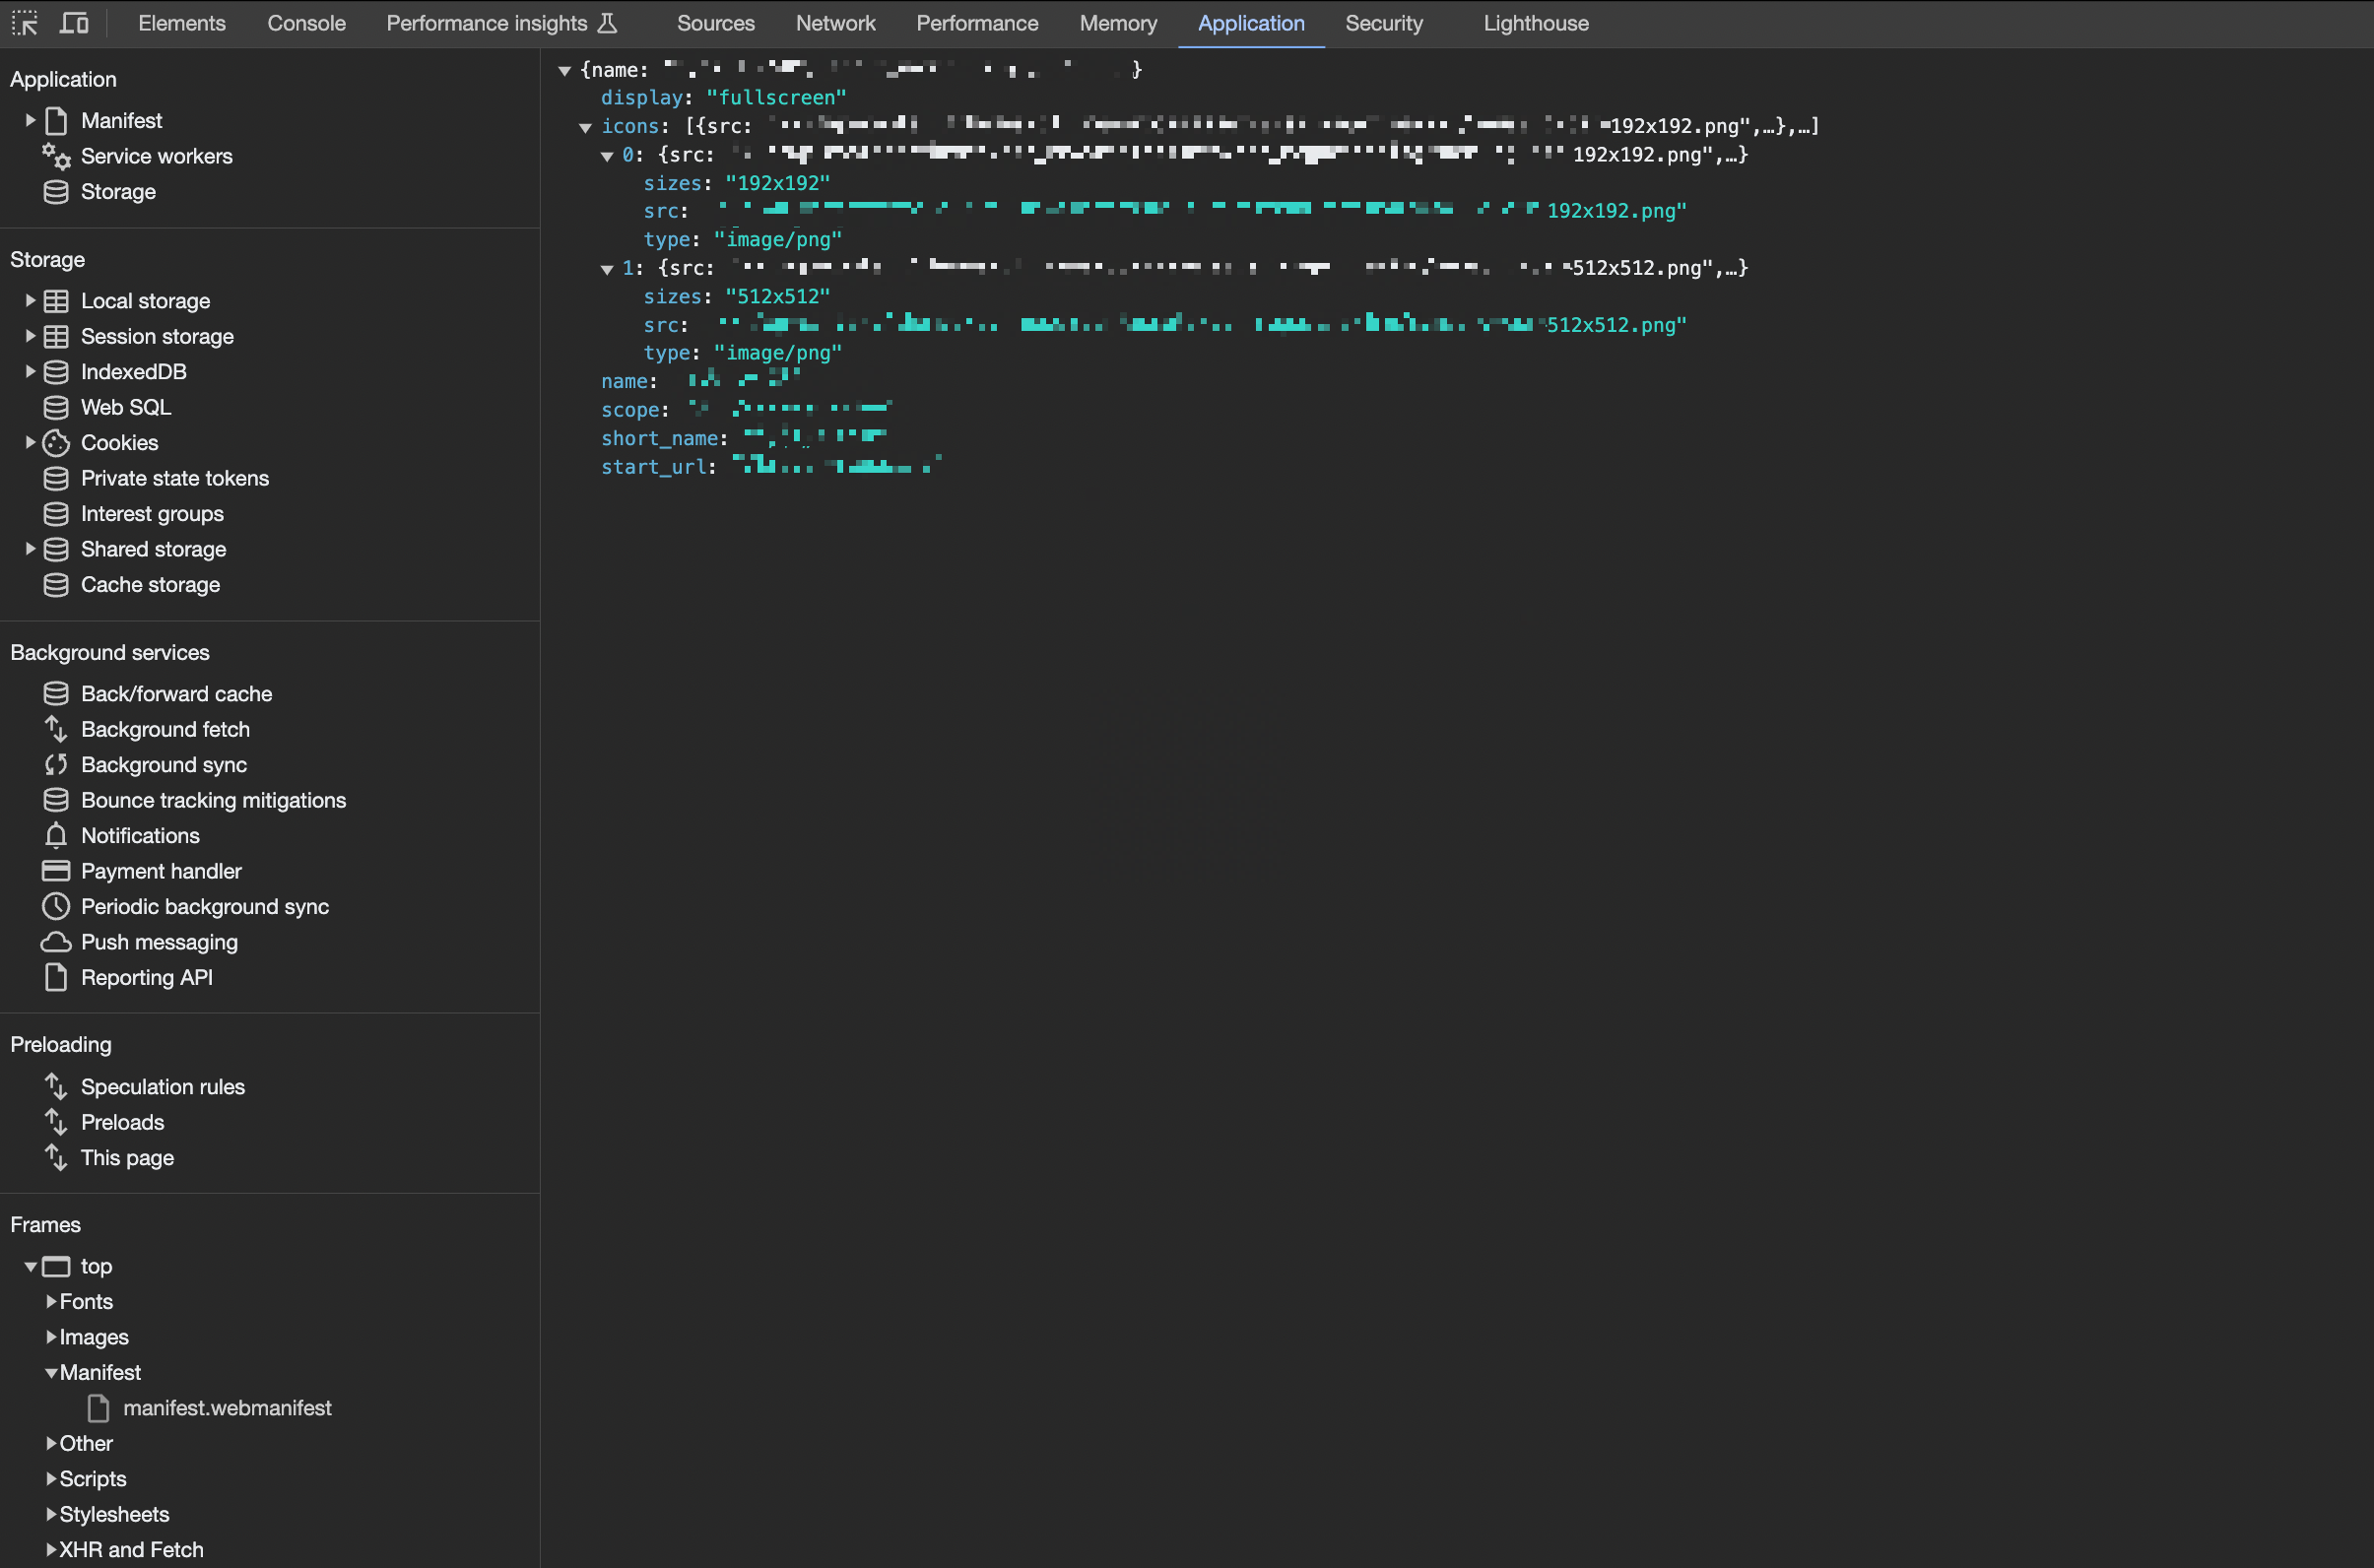Toggle the device toolbar icon
Viewport: 2374px width, 1568px height.
(74, 23)
